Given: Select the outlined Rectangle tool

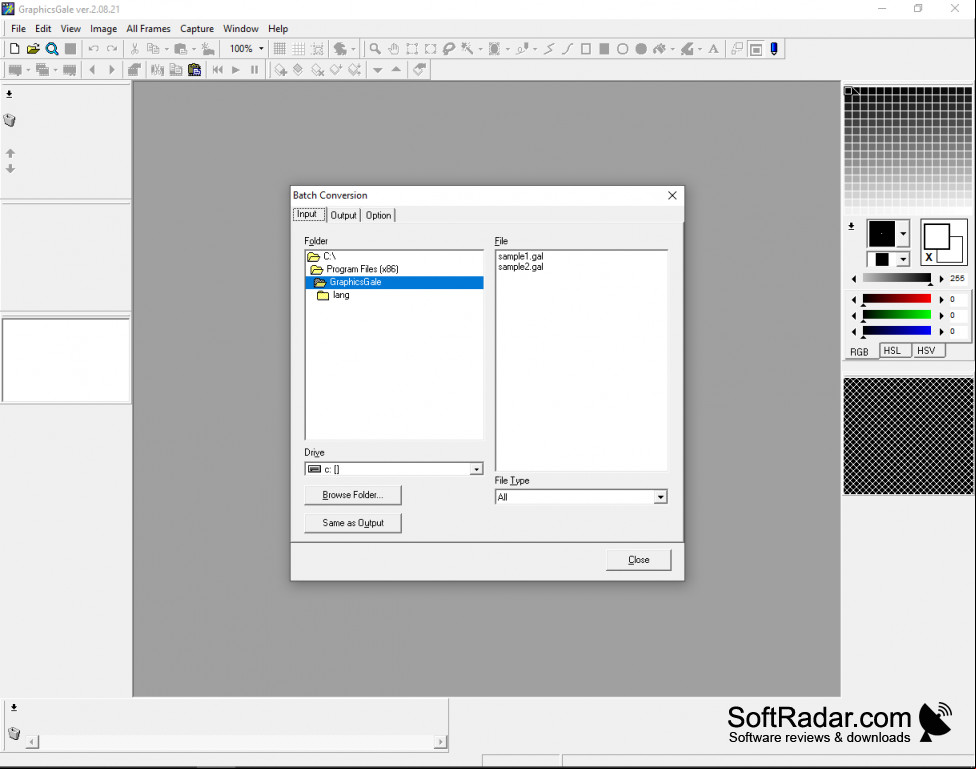Looking at the screenshot, I should point(586,49).
